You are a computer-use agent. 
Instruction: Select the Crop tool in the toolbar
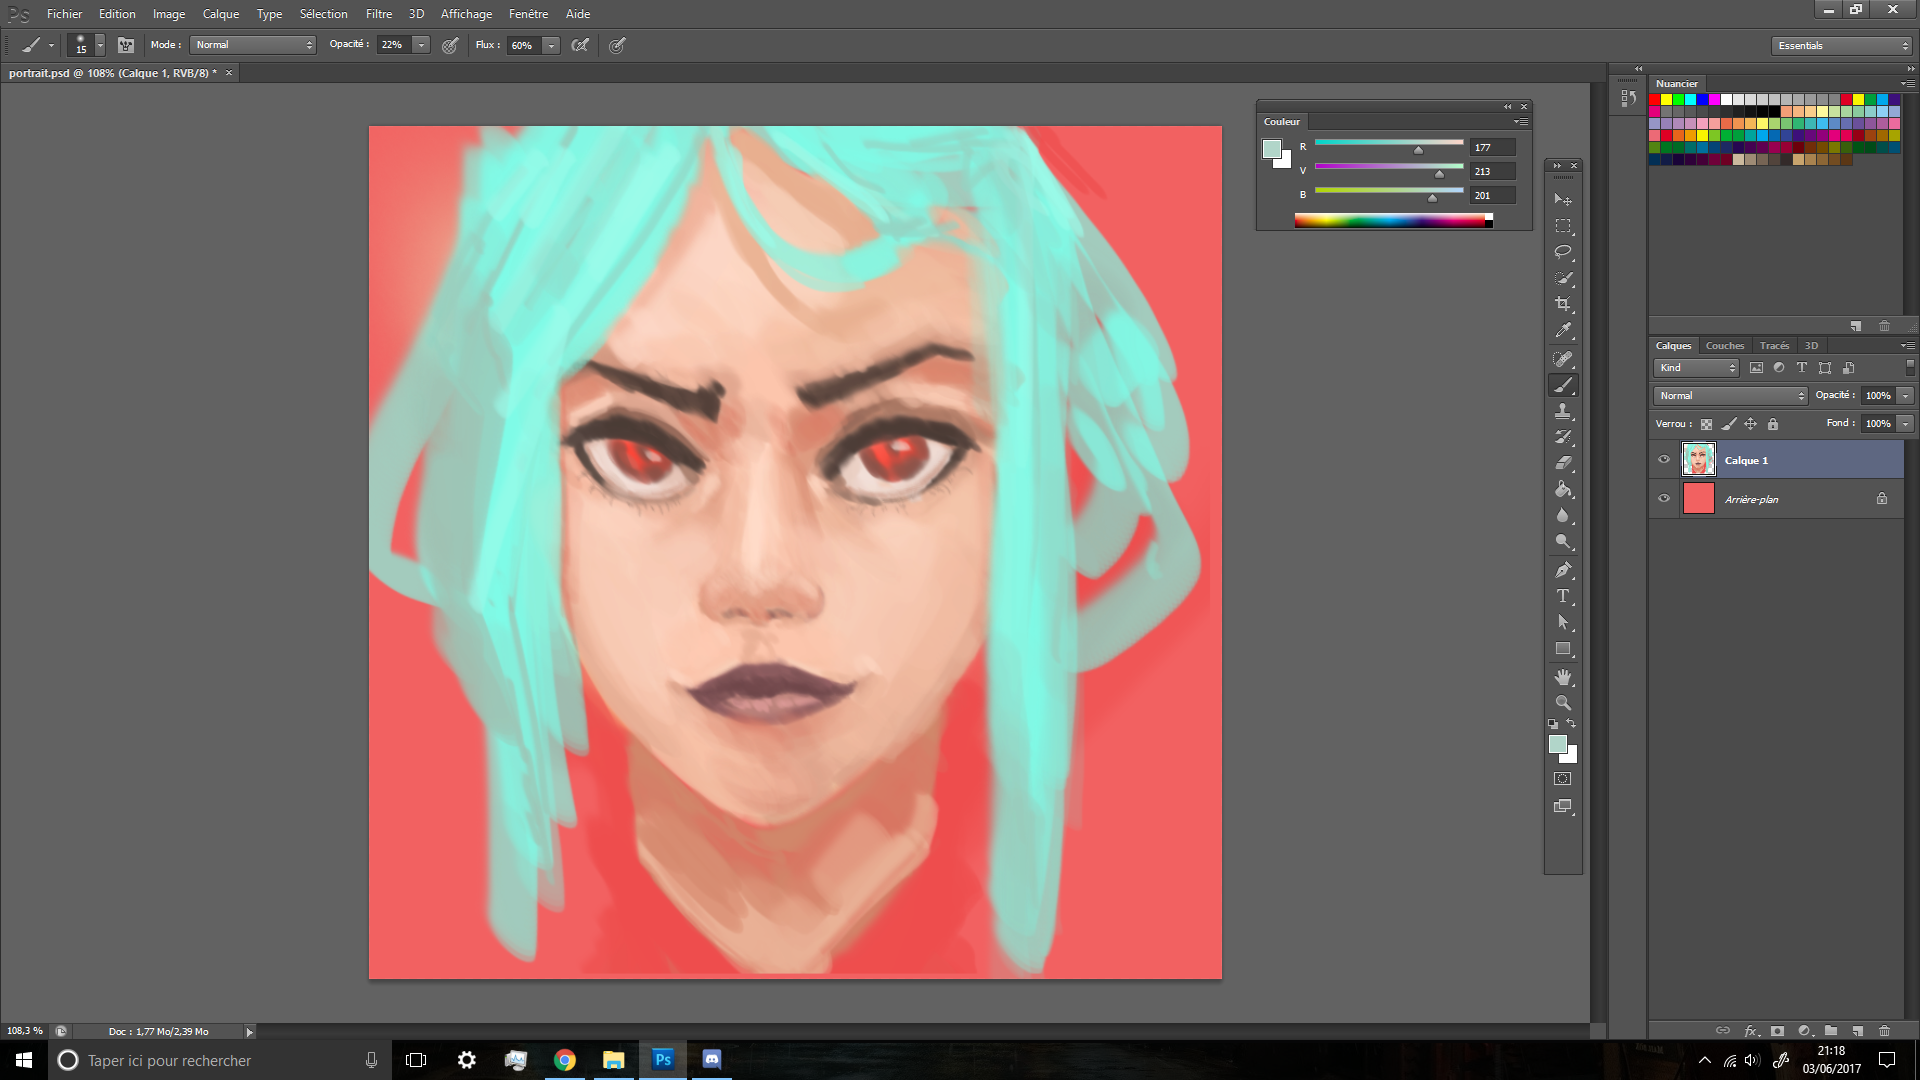1563,305
